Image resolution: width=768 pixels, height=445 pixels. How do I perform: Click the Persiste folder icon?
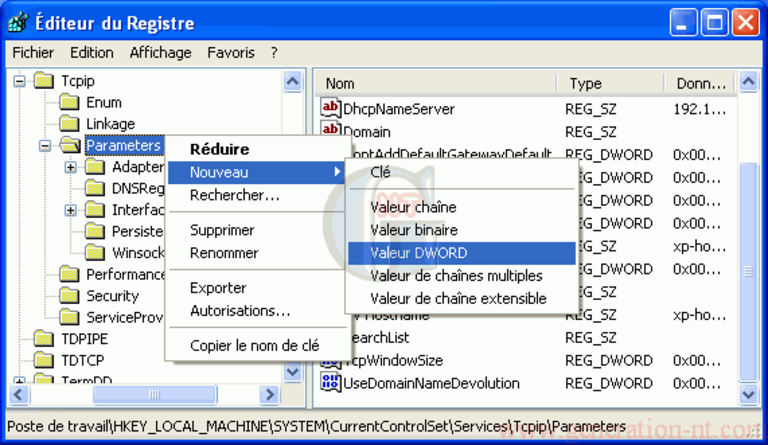point(95,231)
